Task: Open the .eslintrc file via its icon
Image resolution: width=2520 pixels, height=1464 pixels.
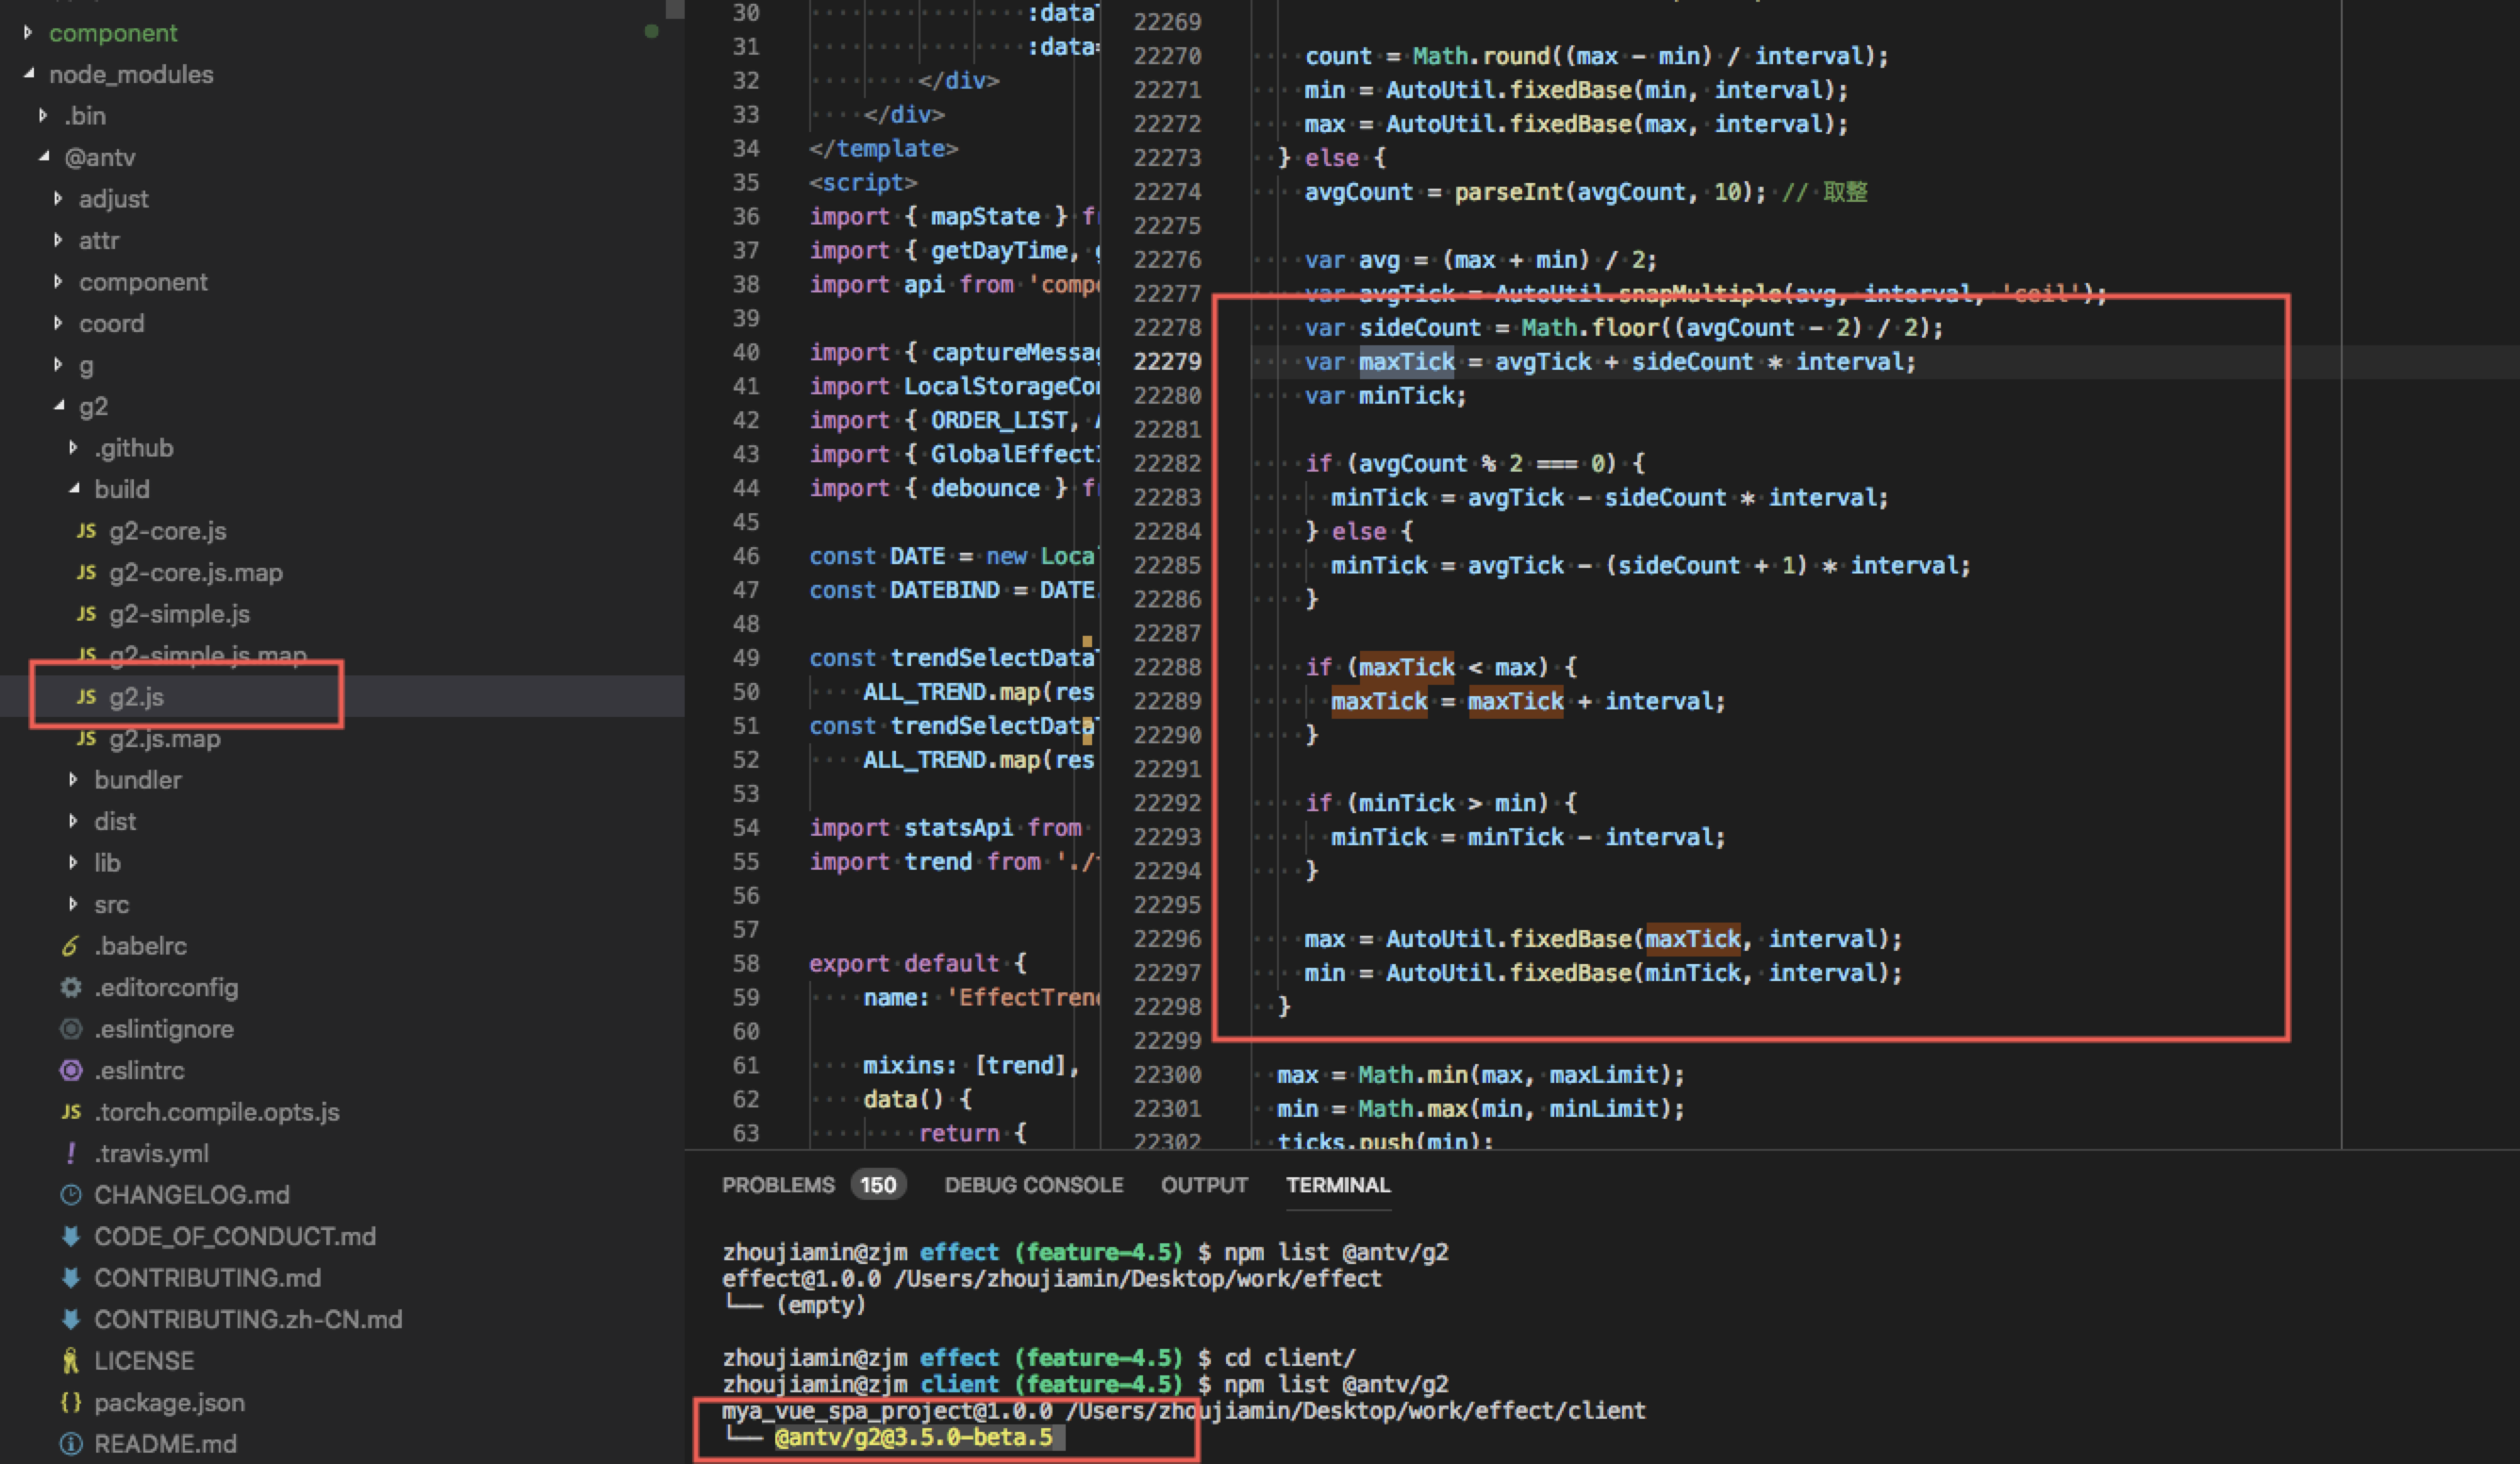Action: coord(70,1070)
